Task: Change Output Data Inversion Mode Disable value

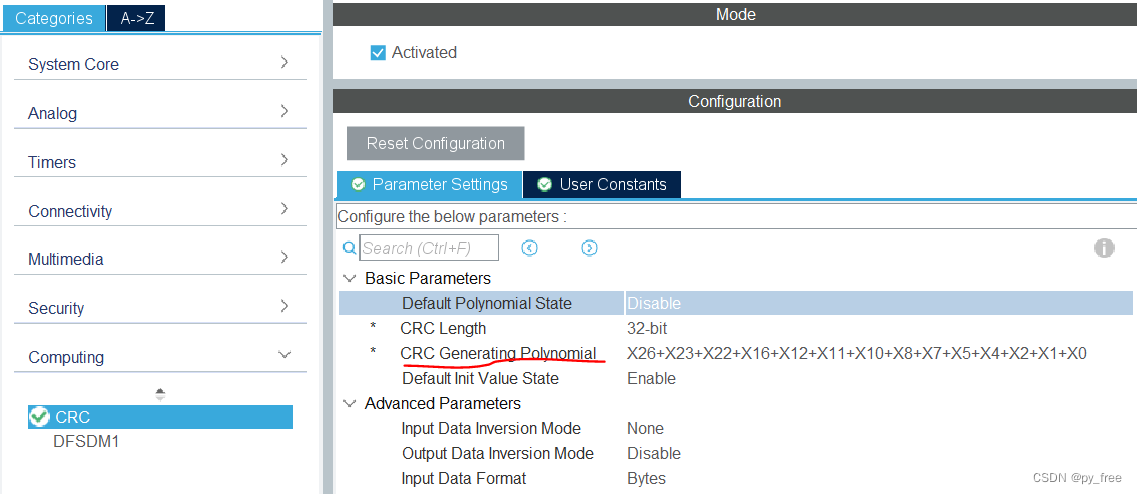Action: coord(654,453)
